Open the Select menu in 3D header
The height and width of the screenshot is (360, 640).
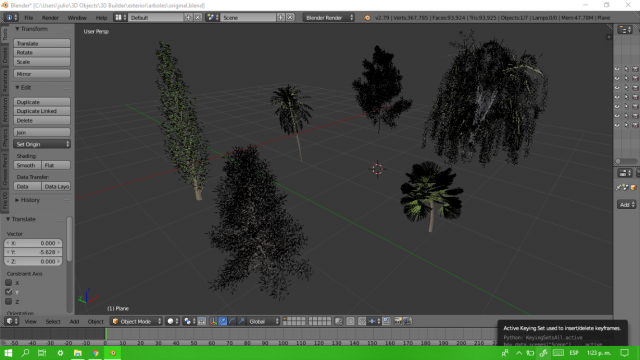tap(53, 321)
